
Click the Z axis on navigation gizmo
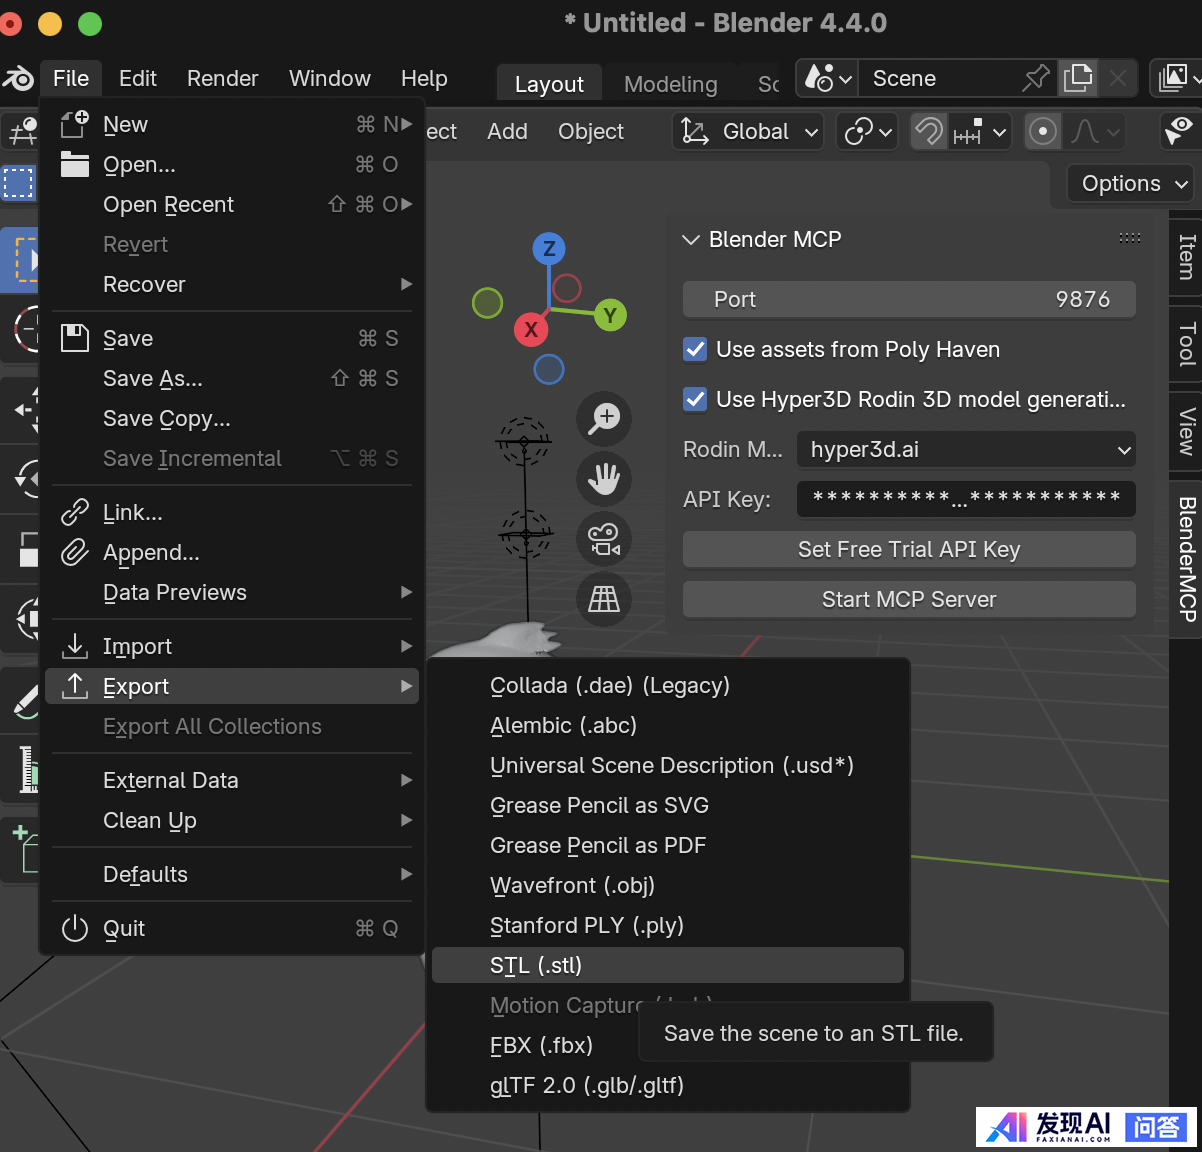548,248
